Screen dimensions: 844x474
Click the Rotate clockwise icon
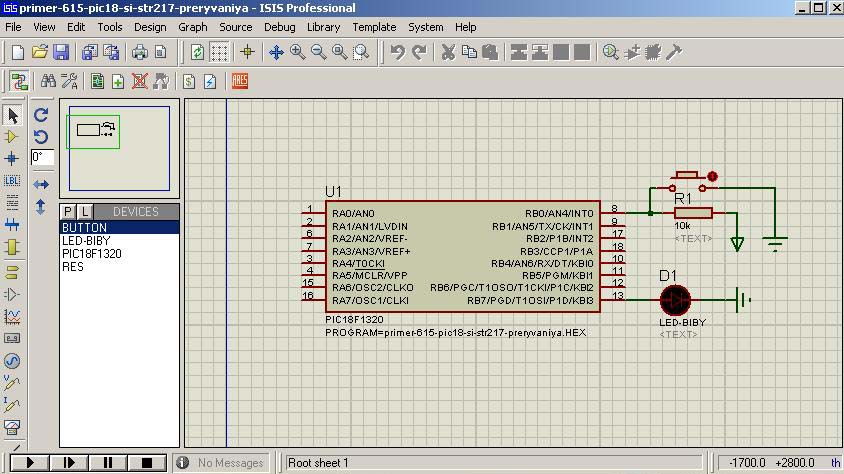pyautogui.click(x=41, y=115)
